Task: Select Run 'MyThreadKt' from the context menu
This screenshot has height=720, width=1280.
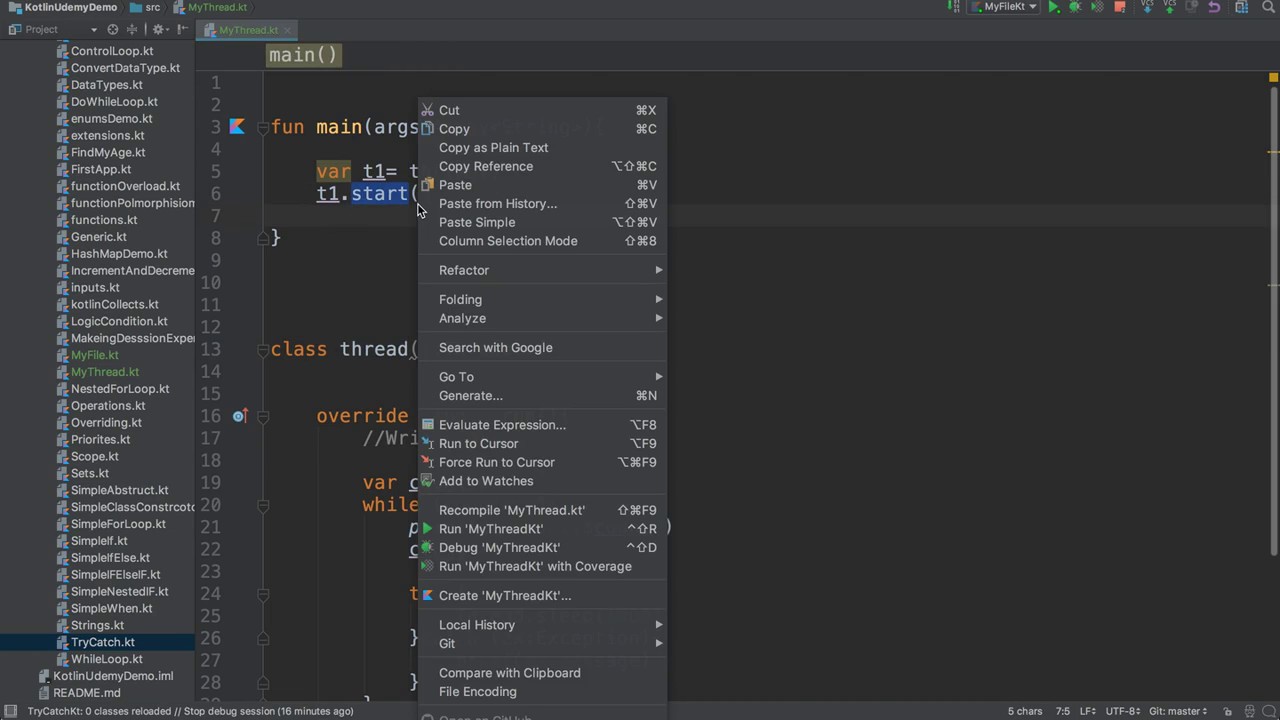Action: (541, 529)
